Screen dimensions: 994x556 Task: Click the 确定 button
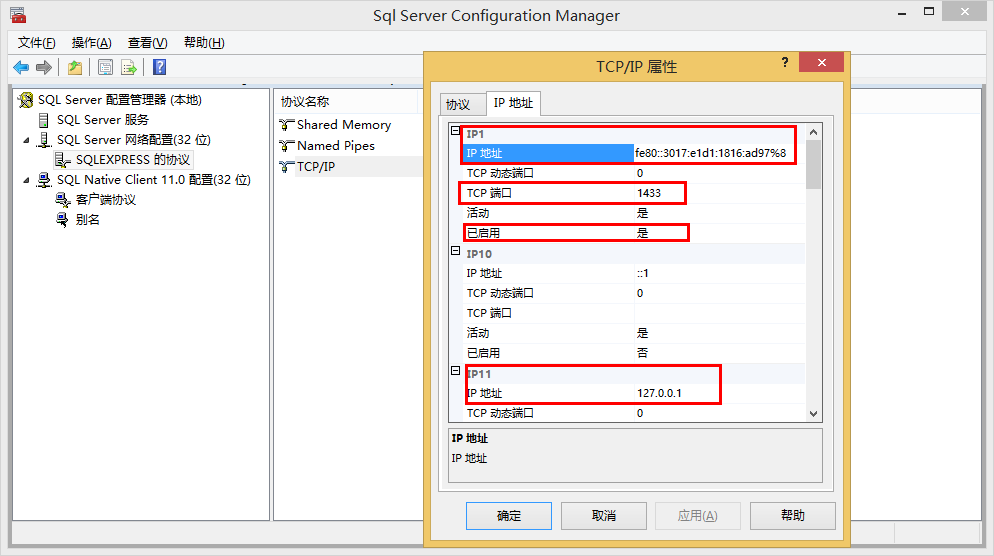(x=508, y=516)
